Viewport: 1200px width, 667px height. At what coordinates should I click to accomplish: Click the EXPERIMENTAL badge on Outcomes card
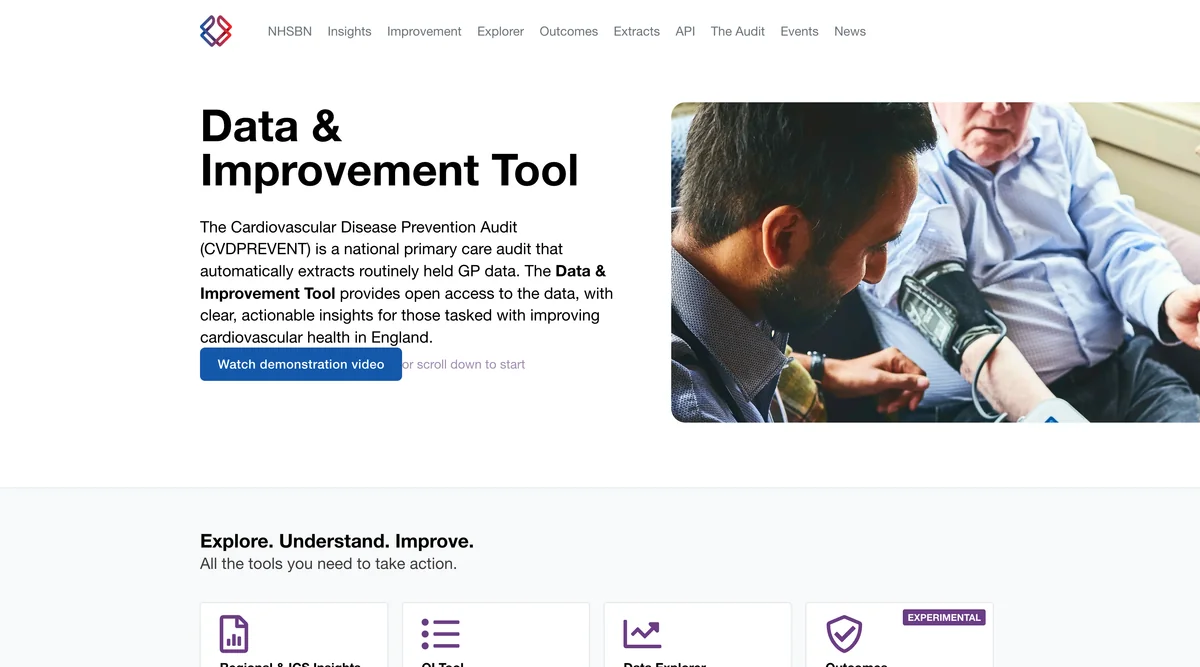944,617
